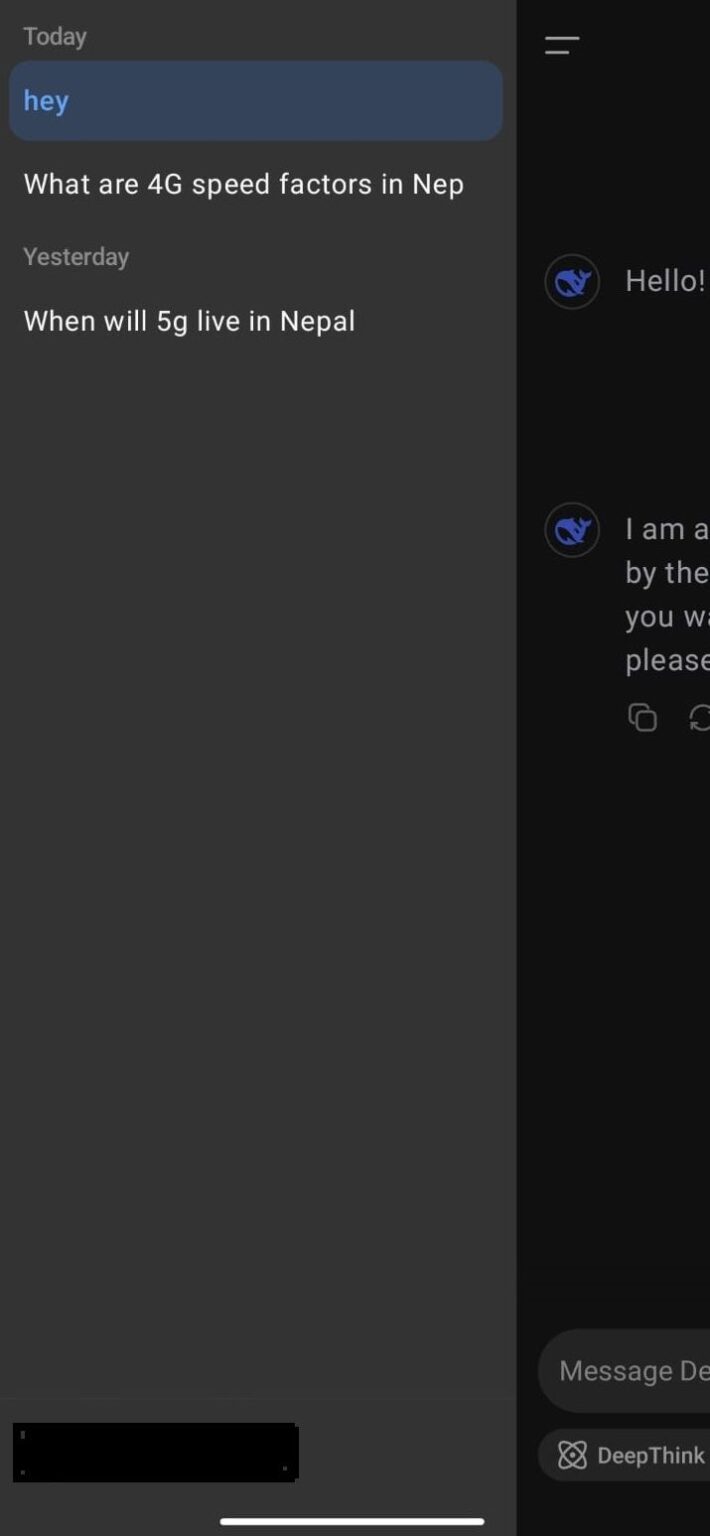Select 'When will 5g live in Nepal' chat
Viewport: 710px width, 1536px height.
pyautogui.click(x=190, y=321)
